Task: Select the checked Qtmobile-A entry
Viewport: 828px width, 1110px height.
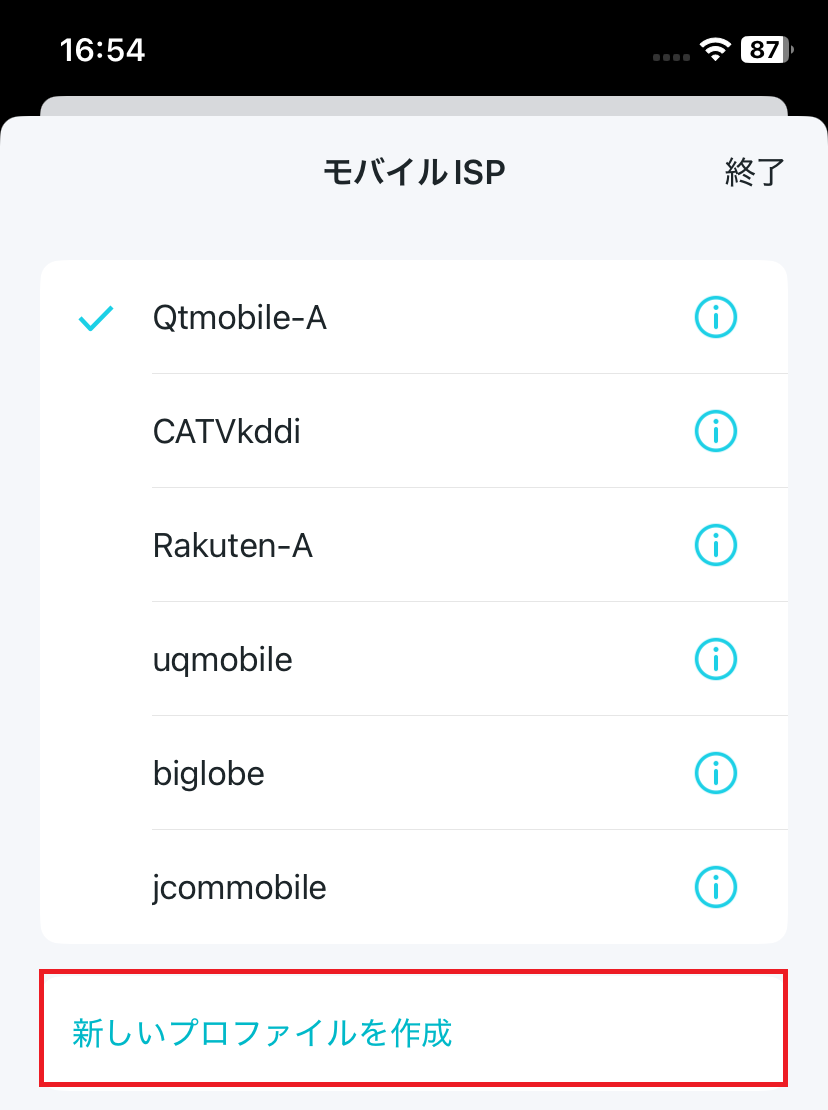Action: (414, 317)
